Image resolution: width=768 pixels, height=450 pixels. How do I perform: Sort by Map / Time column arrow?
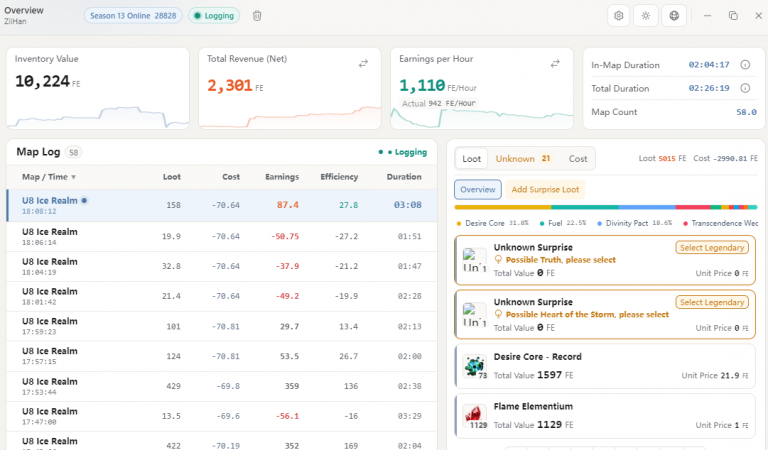[73, 177]
